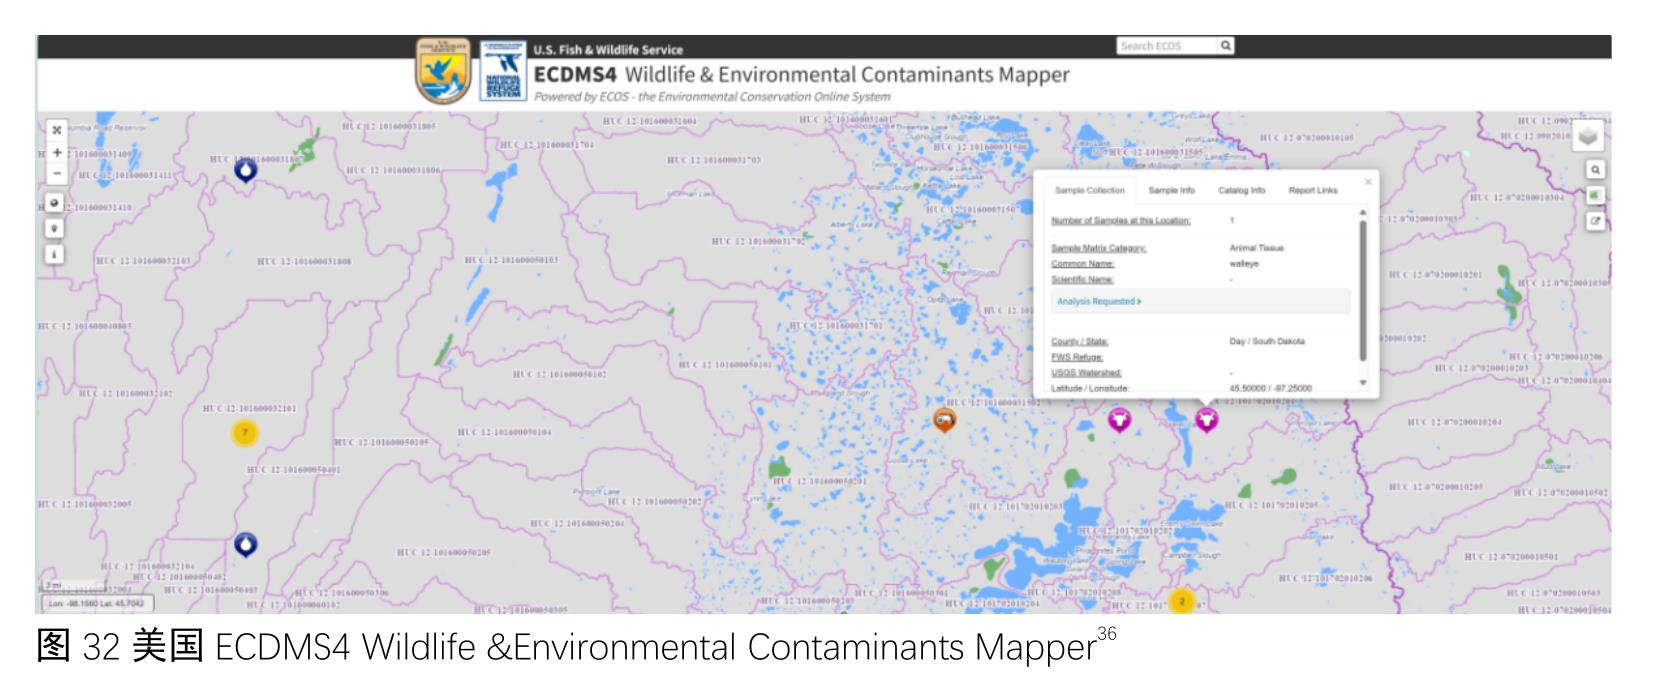Click into the Search ECOS field
Image resolution: width=1656 pixels, height=688 pixels.
(x=1167, y=46)
